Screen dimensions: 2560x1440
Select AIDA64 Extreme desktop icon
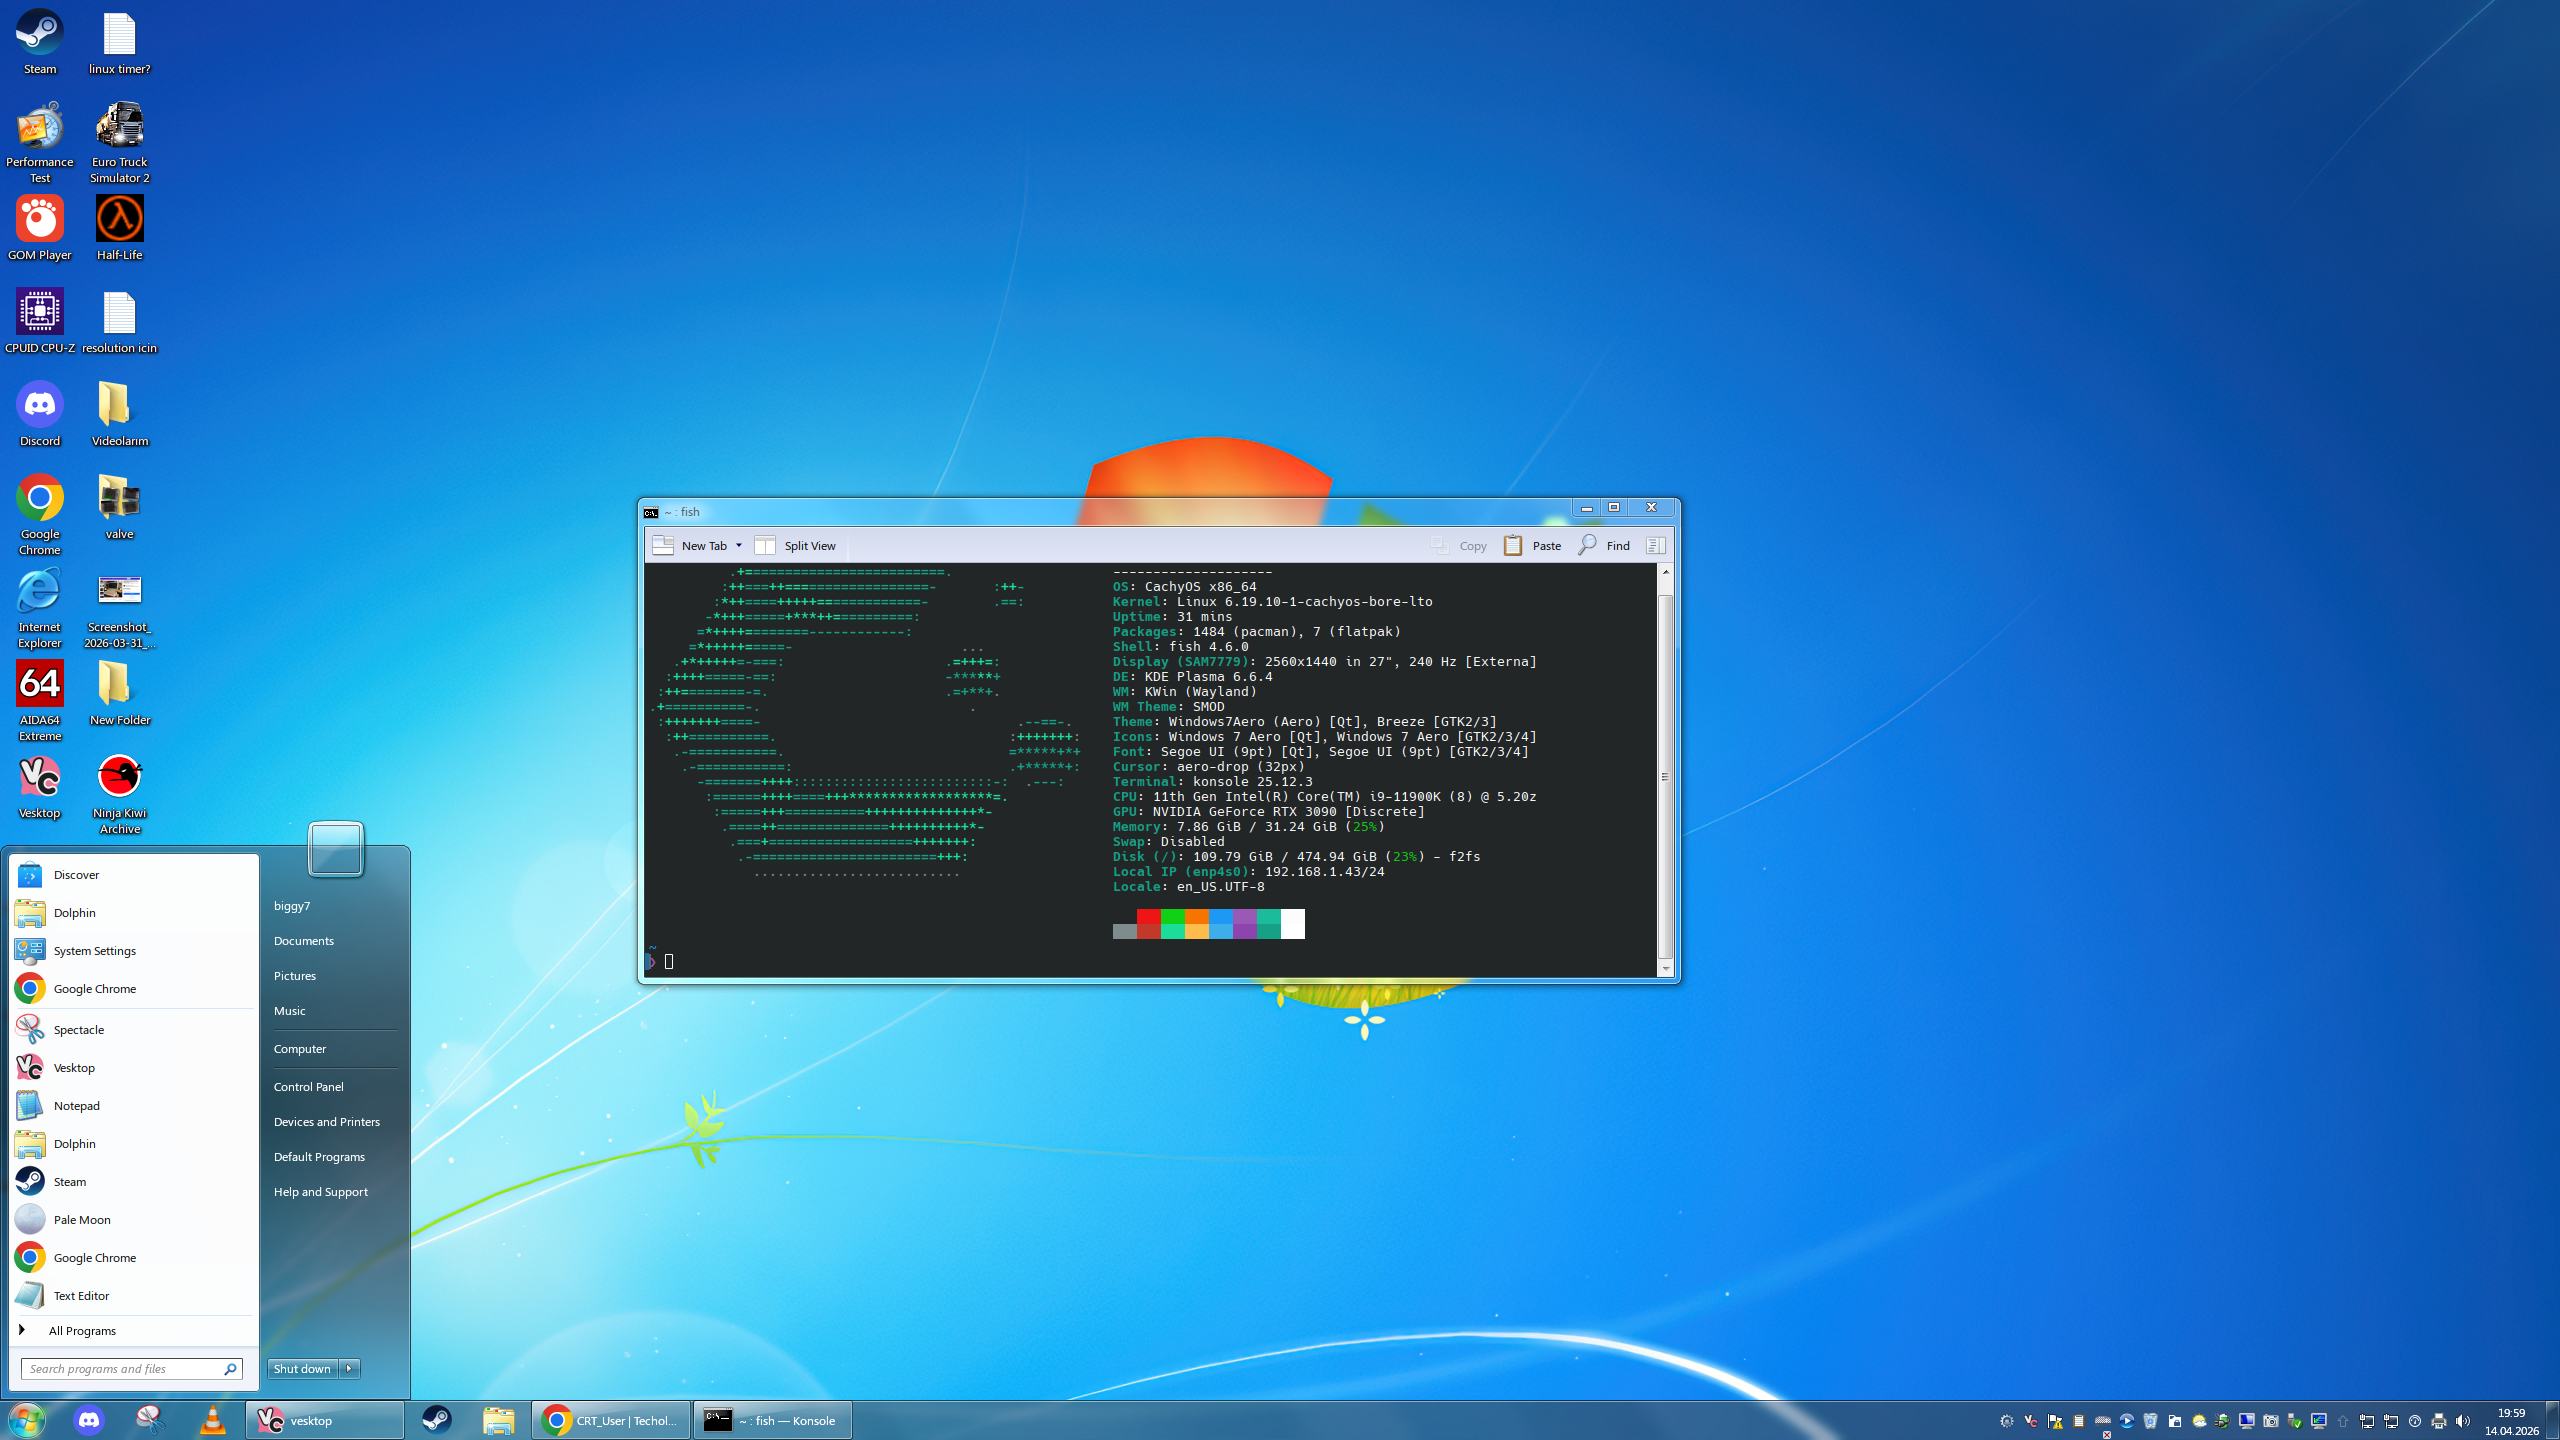[x=40, y=700]
